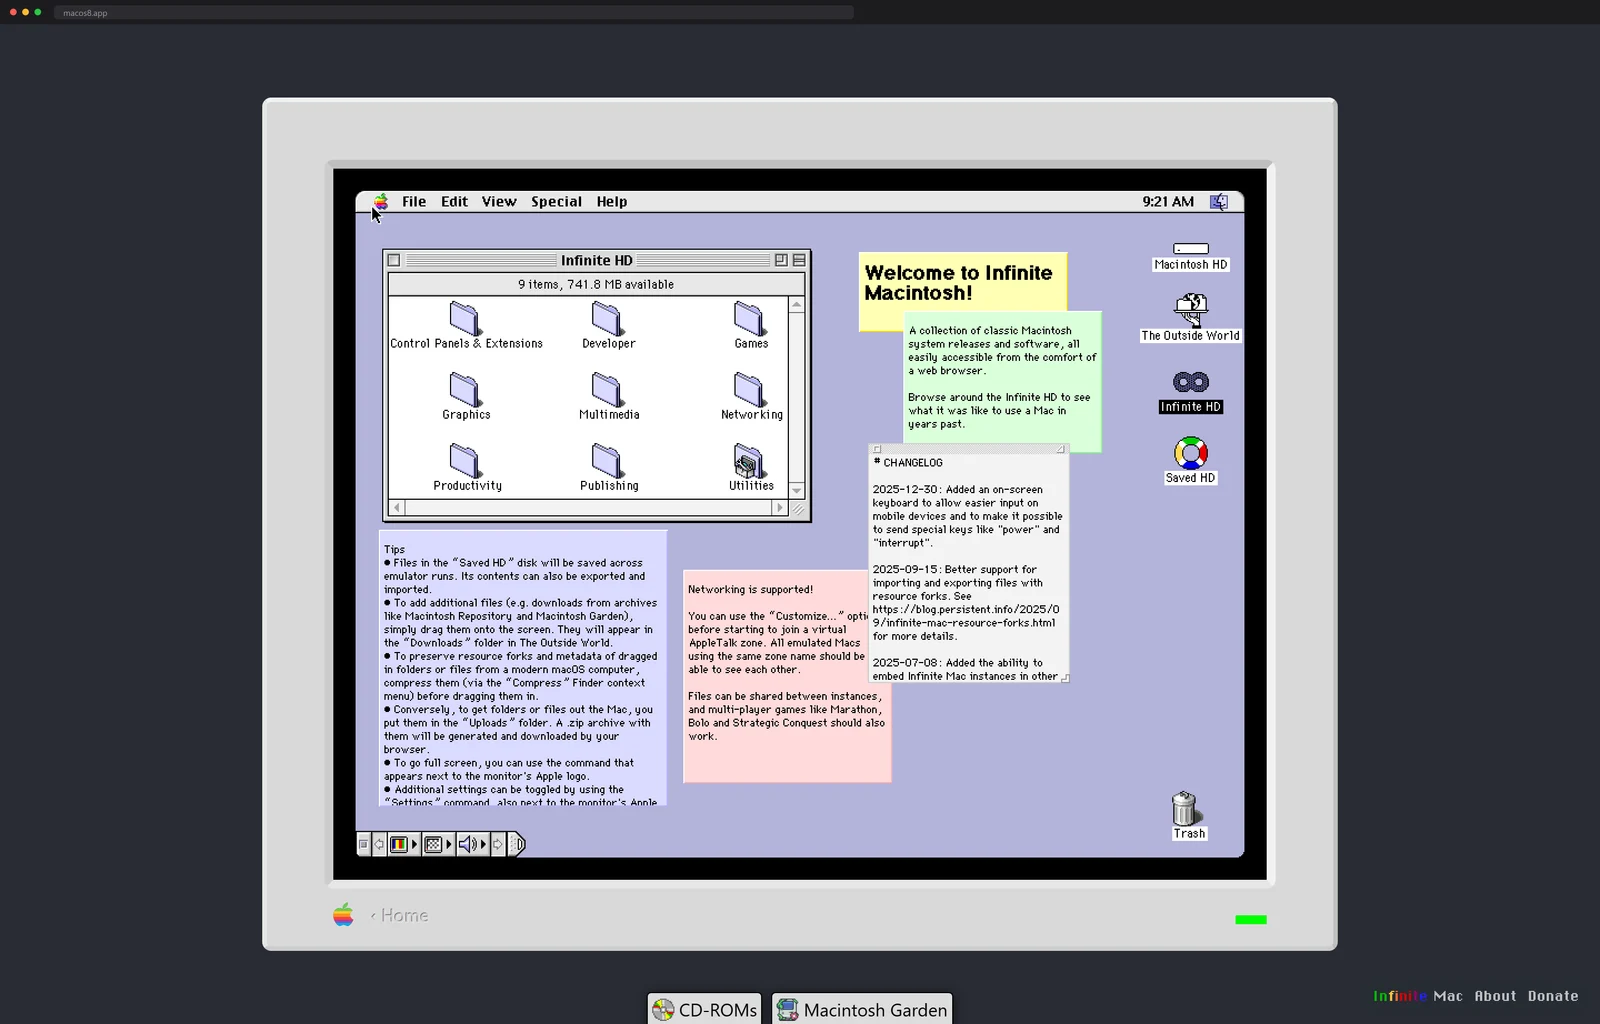
Task: Click the Control Strip right scroll arrow
Action: pos(498,845)
